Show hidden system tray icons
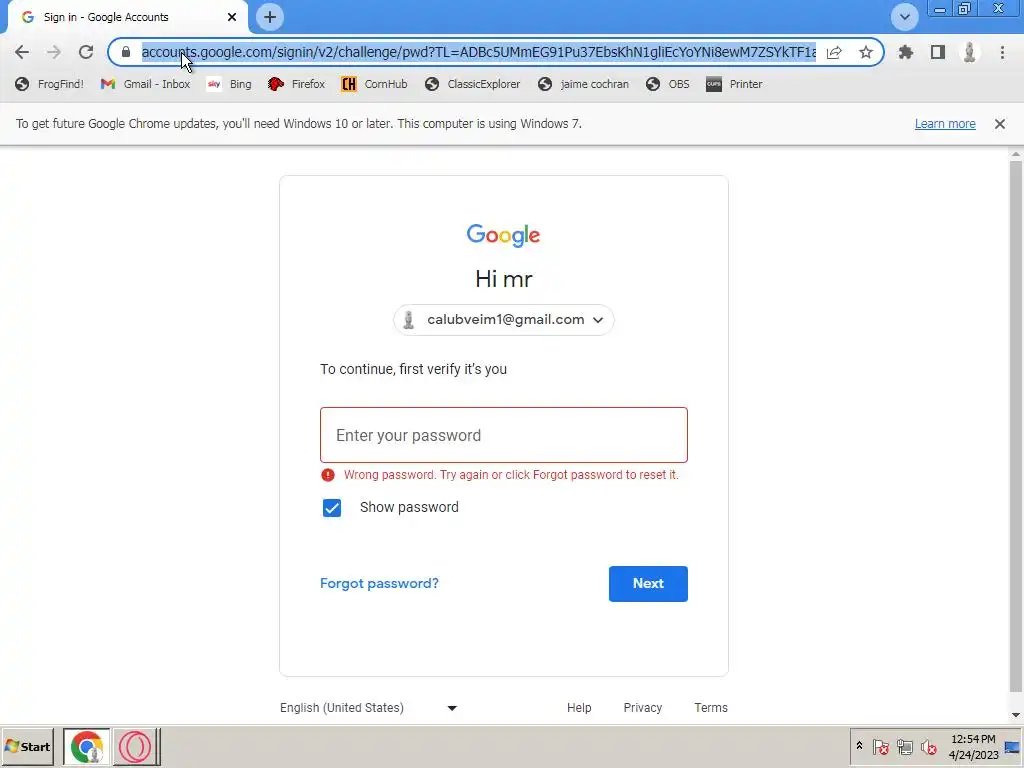1024x768 pixels. 859,746
